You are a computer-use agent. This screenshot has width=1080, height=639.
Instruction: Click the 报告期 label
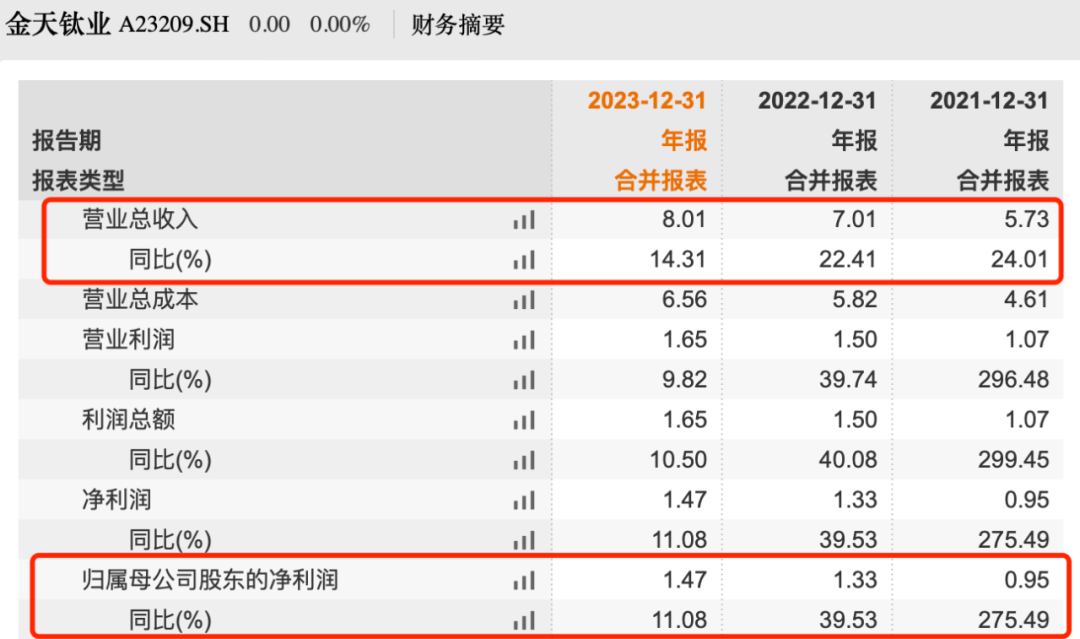click(x=67, y=140)
